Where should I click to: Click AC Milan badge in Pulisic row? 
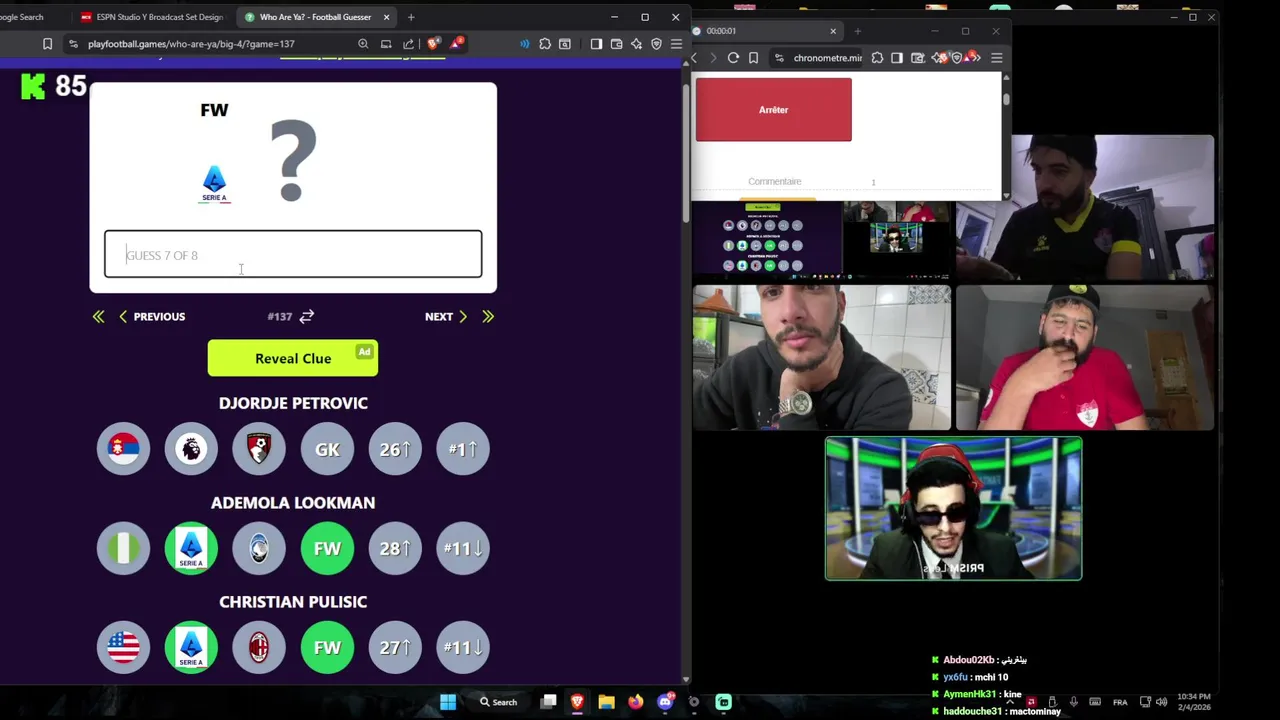click(x=259, y=647)
